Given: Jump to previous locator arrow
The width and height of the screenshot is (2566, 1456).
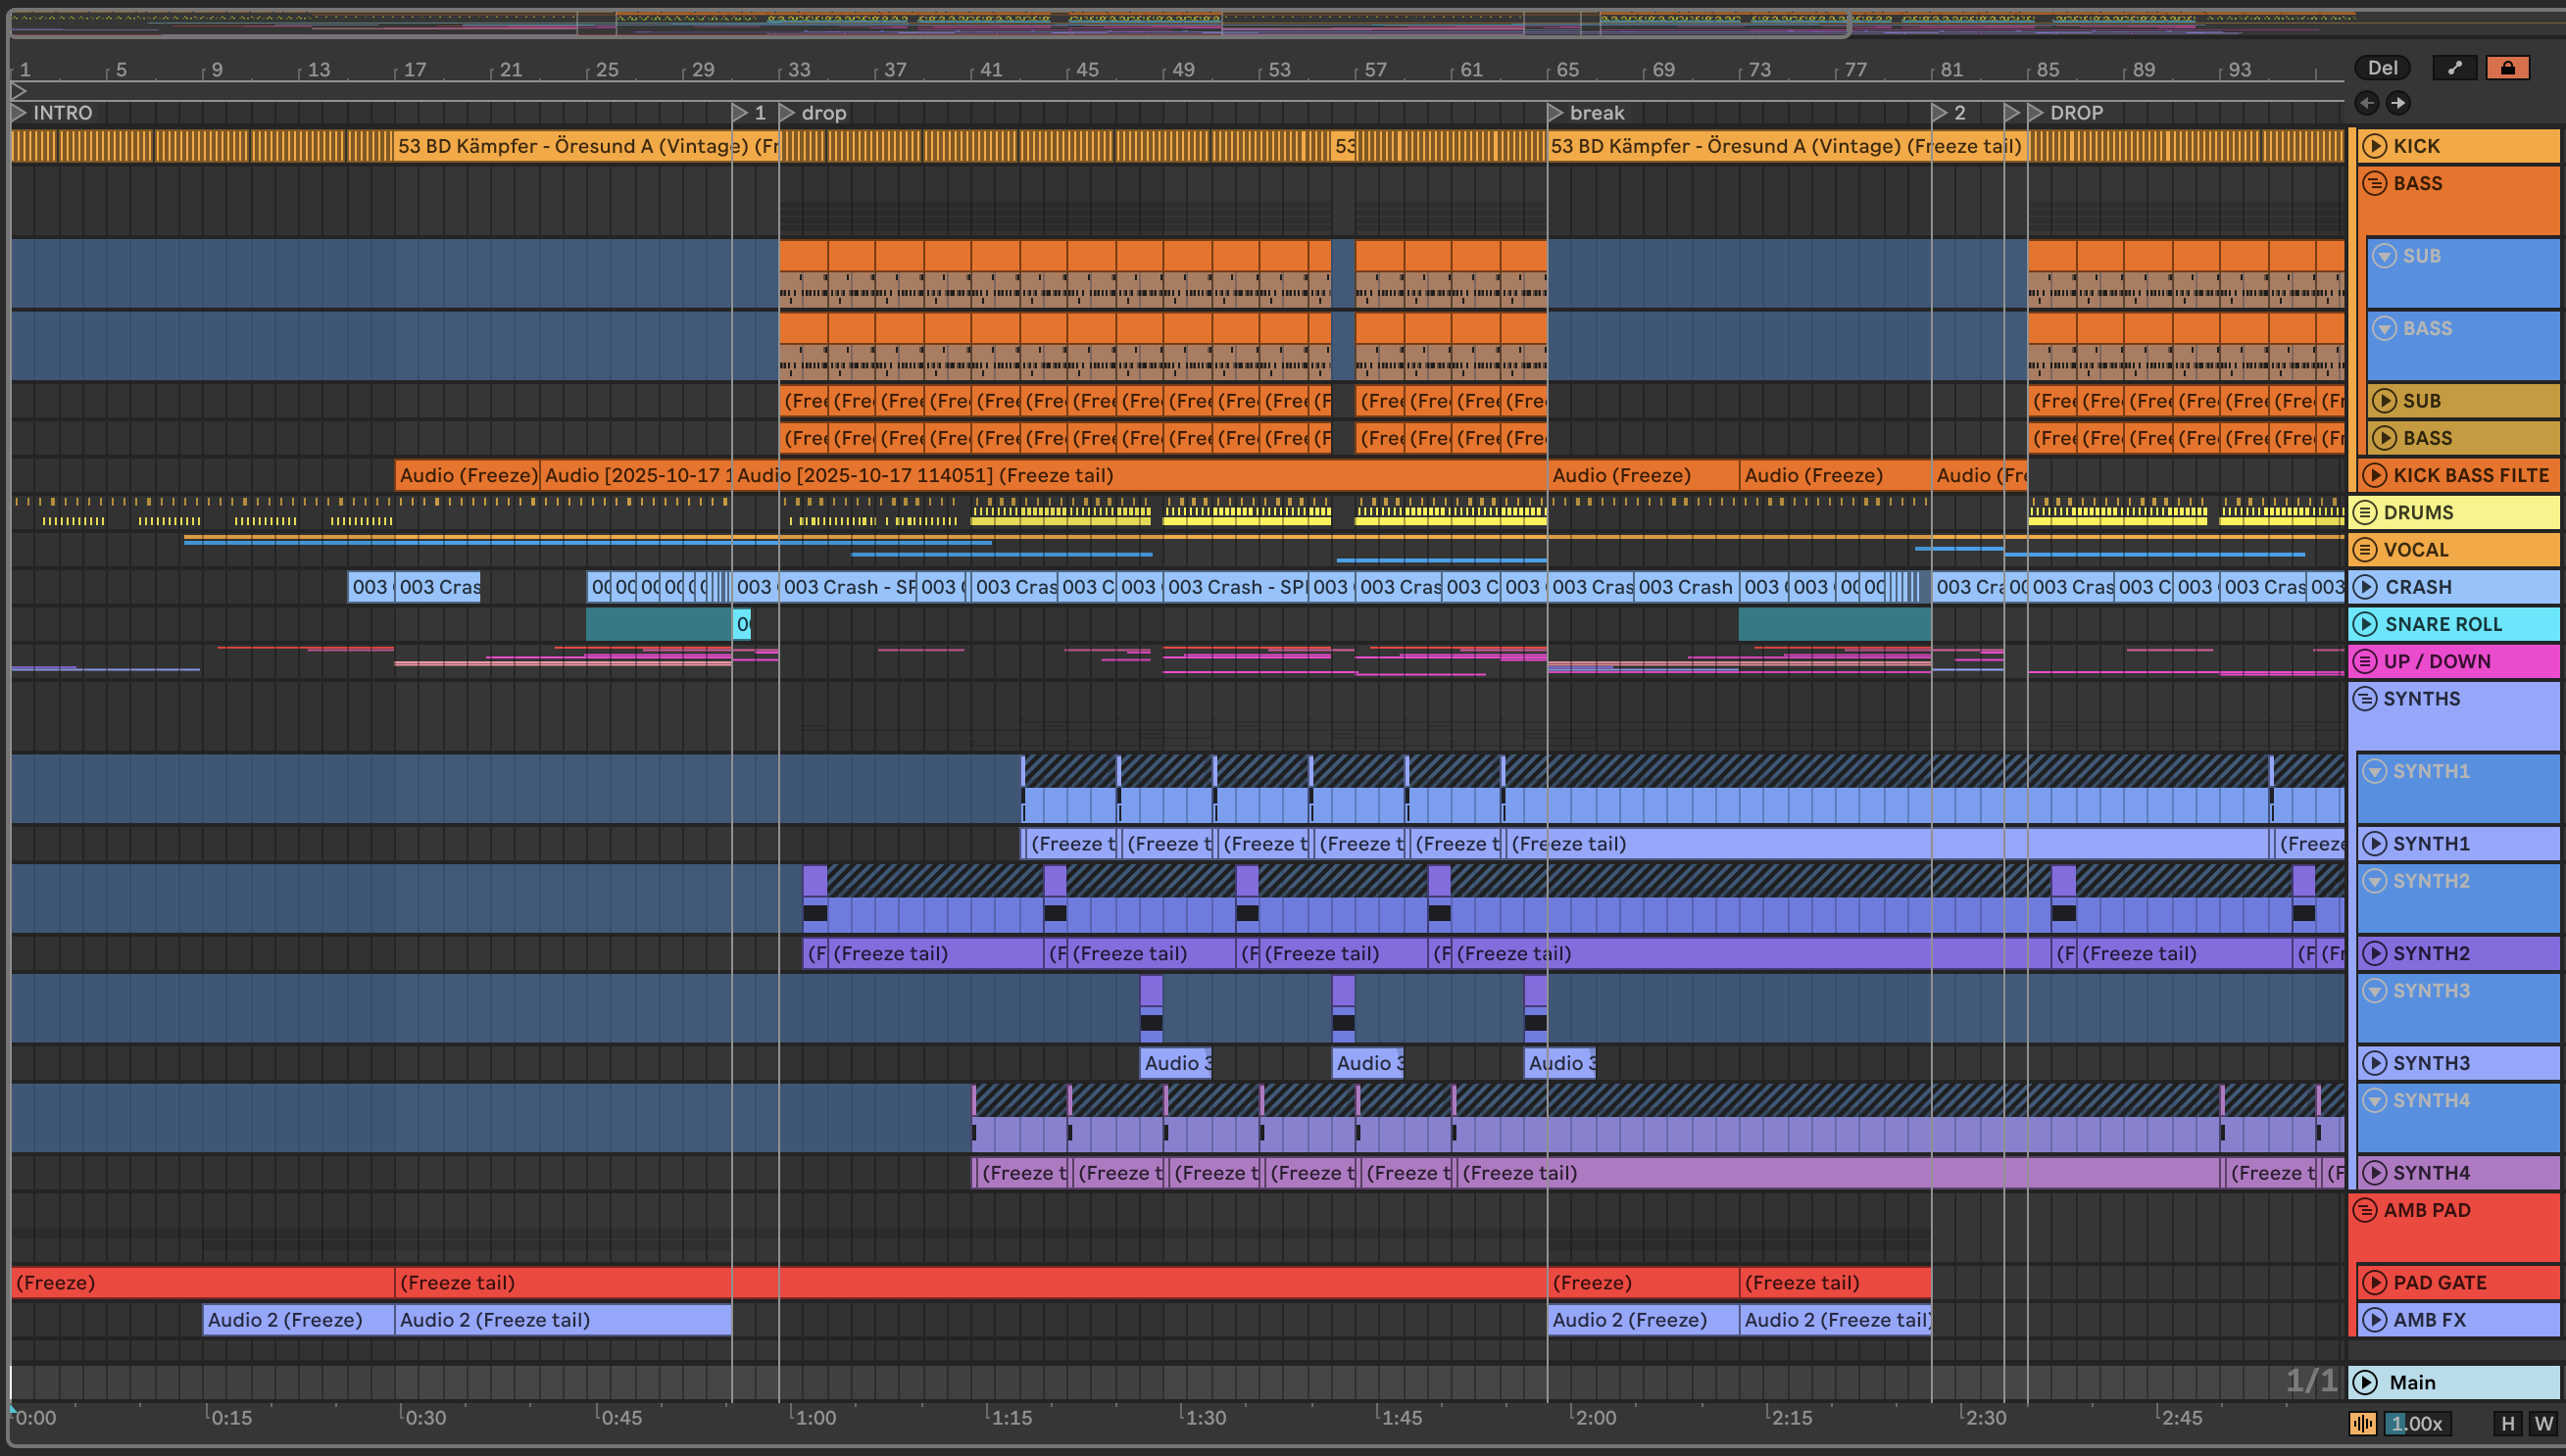Looking at the screenshot, I should pyautogui.click(x=2367, y=103).
